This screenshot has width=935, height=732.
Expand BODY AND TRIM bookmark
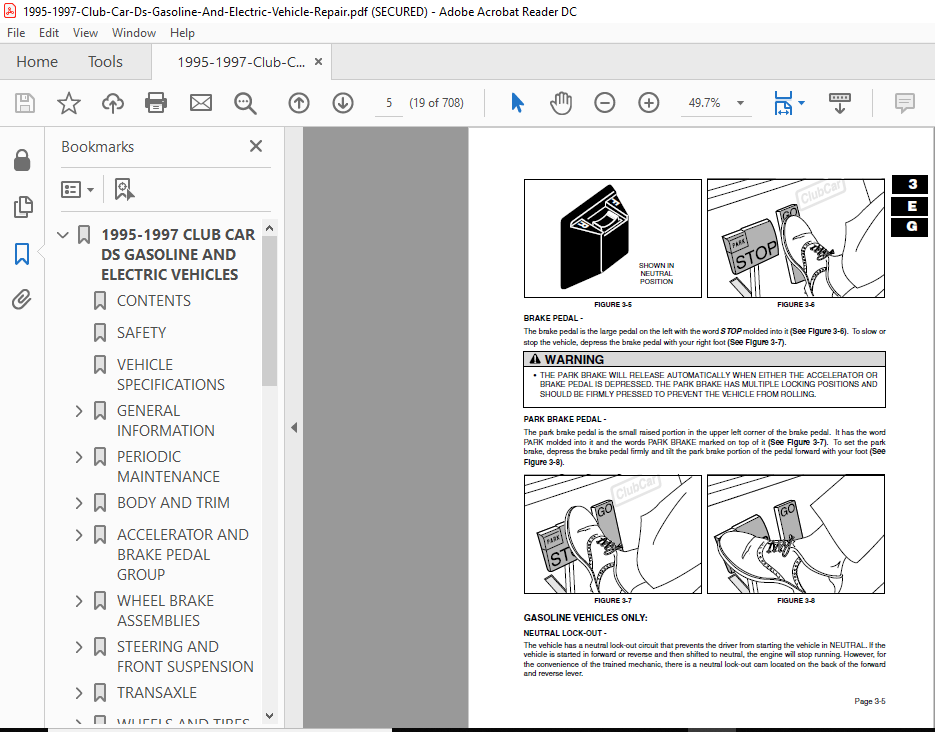coord(79,503)
